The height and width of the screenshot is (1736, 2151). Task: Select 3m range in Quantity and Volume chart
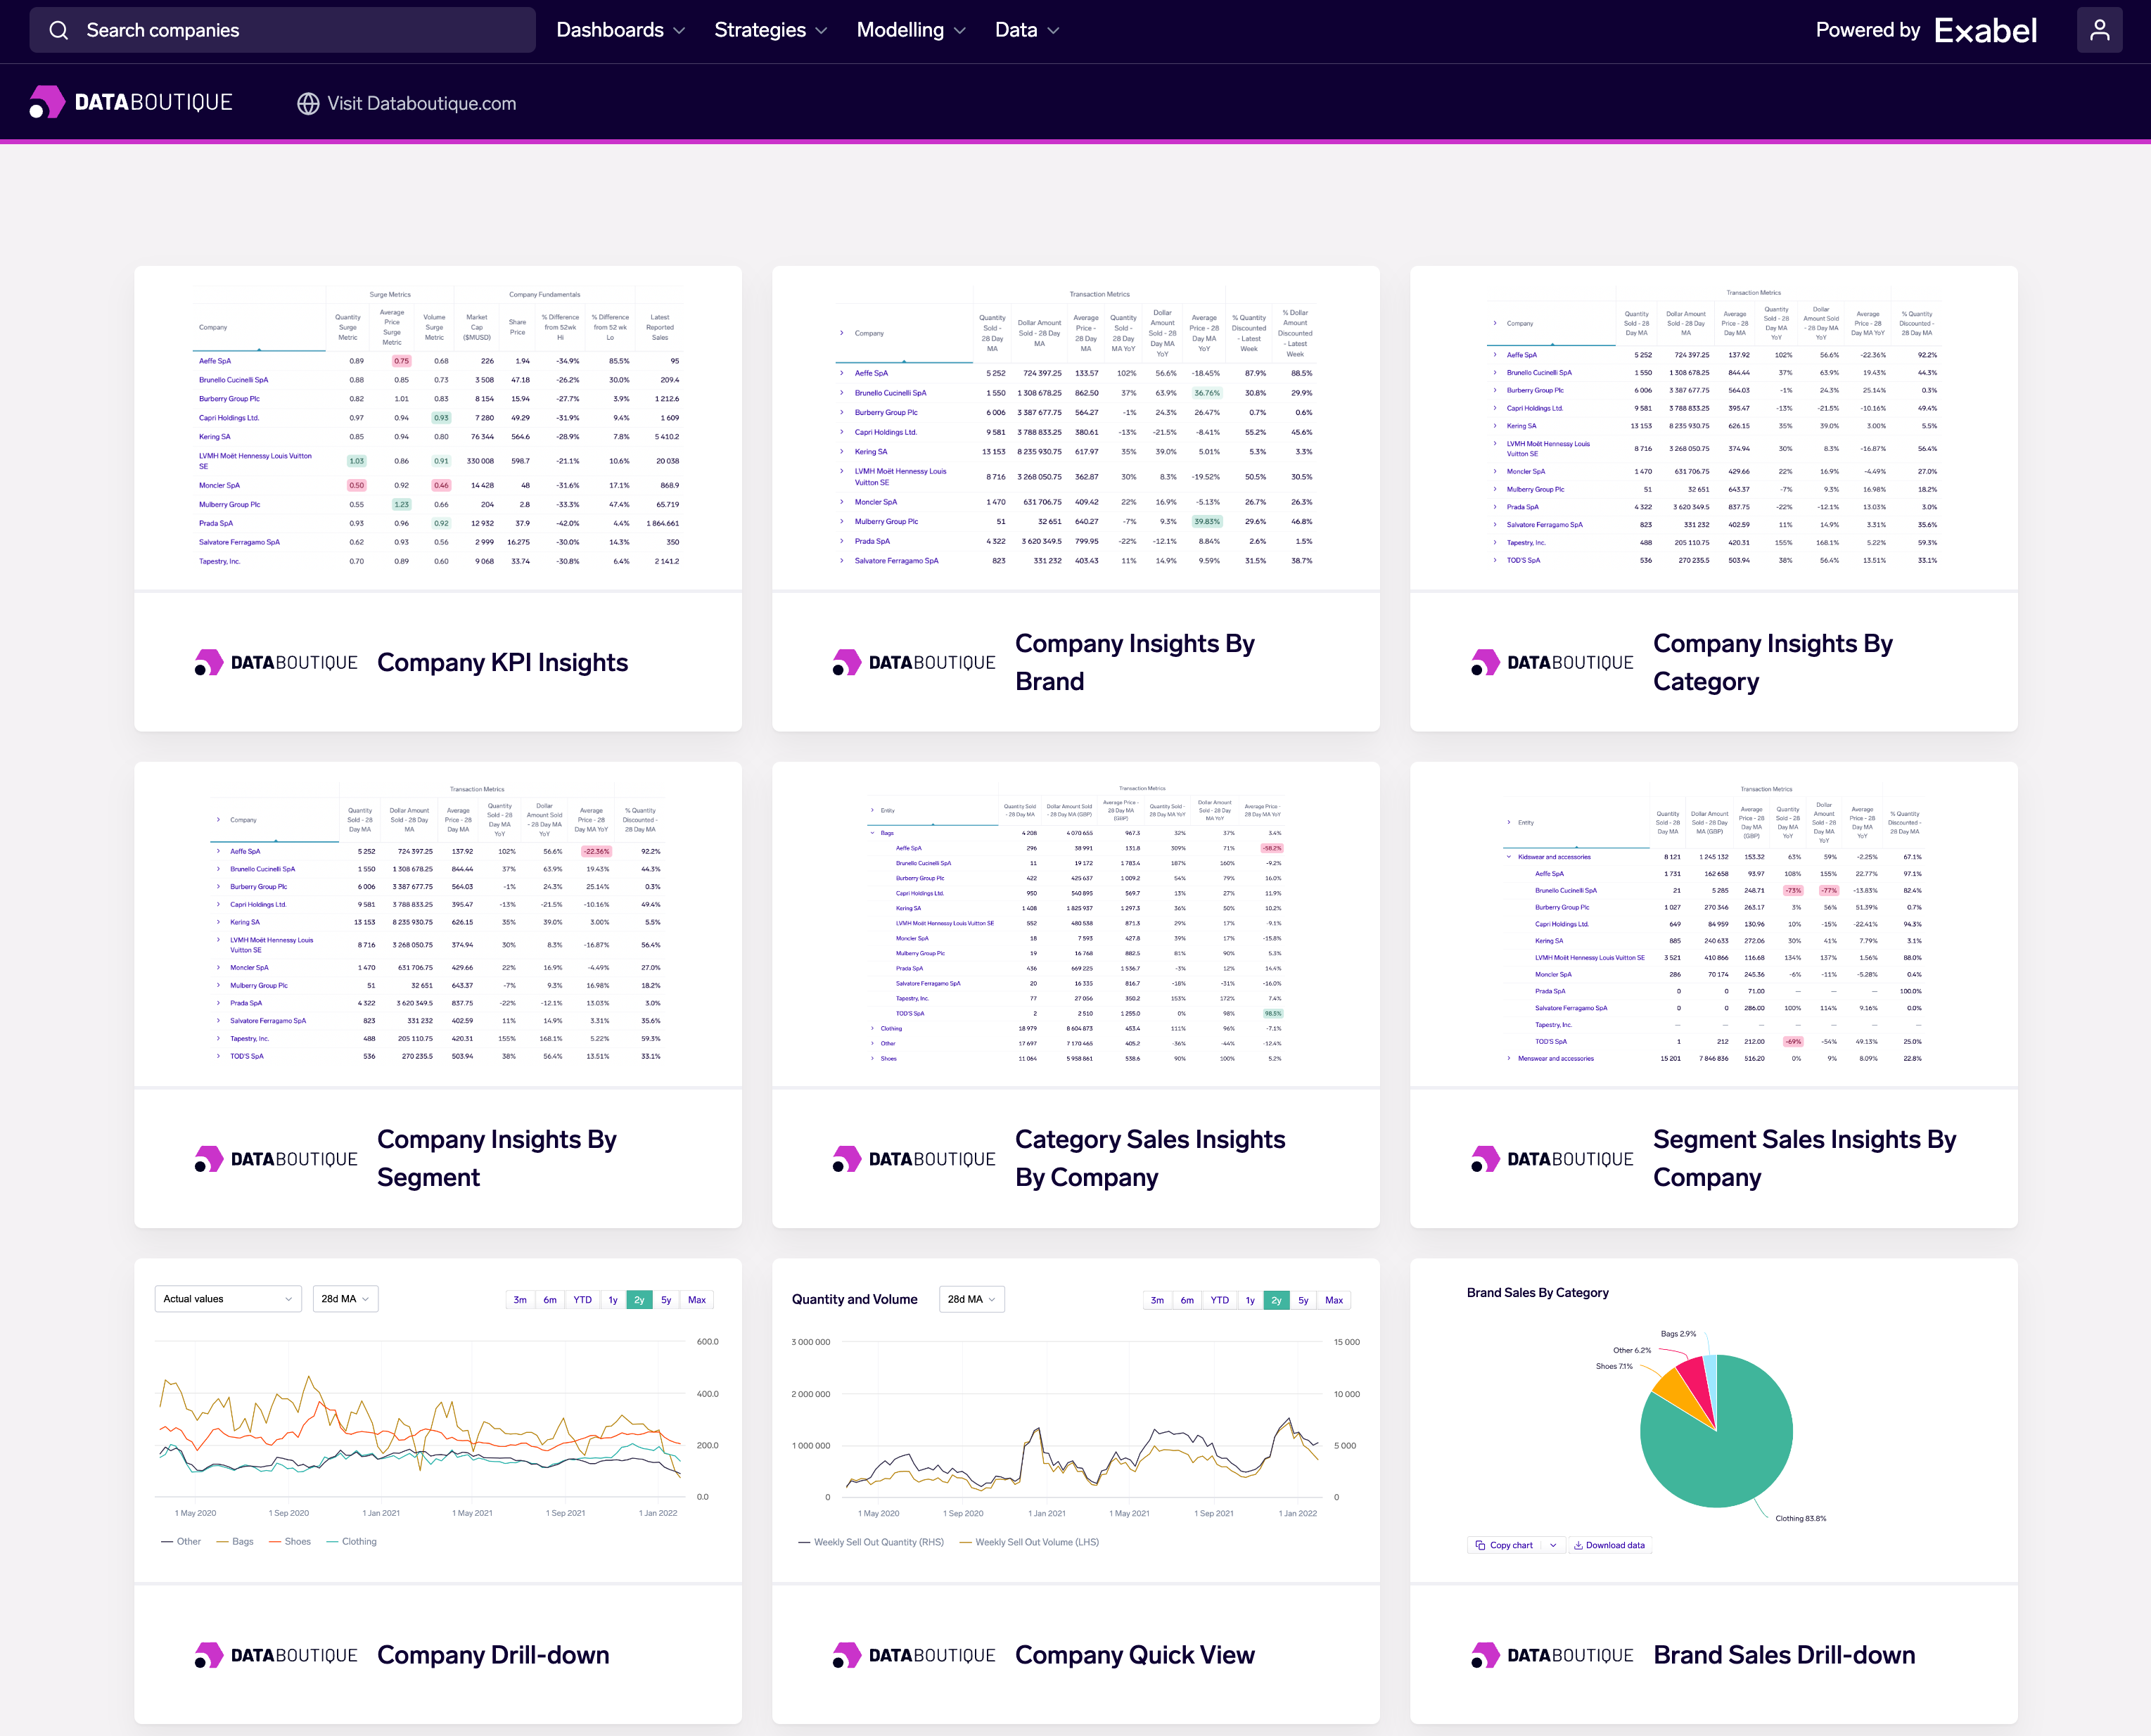tap(1157, 1300)
